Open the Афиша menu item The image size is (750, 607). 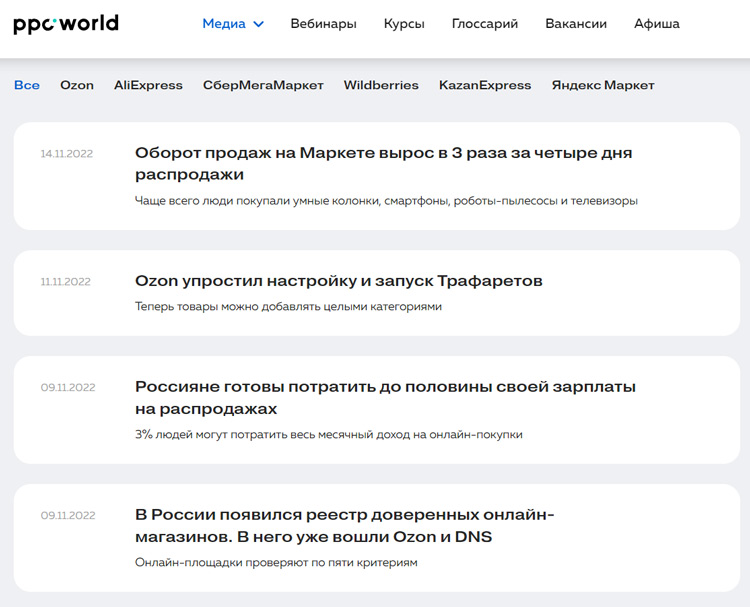click(x=657, y=24)
